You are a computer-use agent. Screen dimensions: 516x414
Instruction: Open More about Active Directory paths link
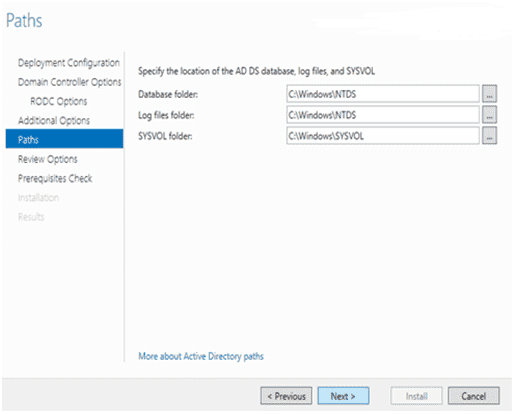pyautogui.click(x=201, y=356)
